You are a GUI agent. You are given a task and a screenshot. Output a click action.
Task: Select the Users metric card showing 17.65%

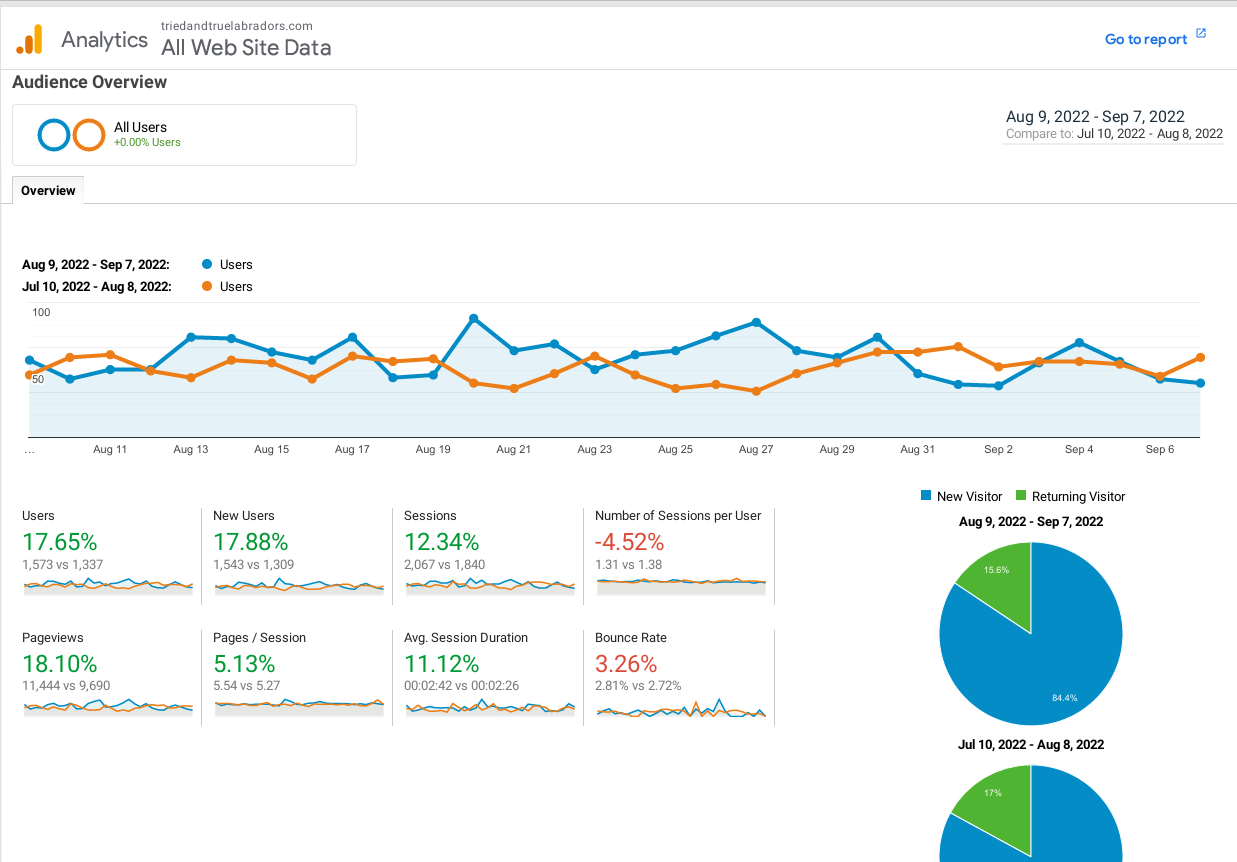pos(108,556)
